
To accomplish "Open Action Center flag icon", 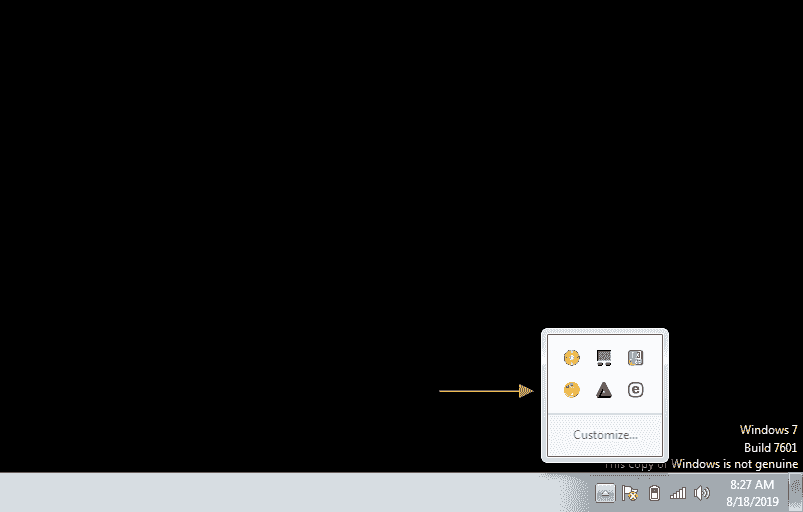I will click(629, 493).
